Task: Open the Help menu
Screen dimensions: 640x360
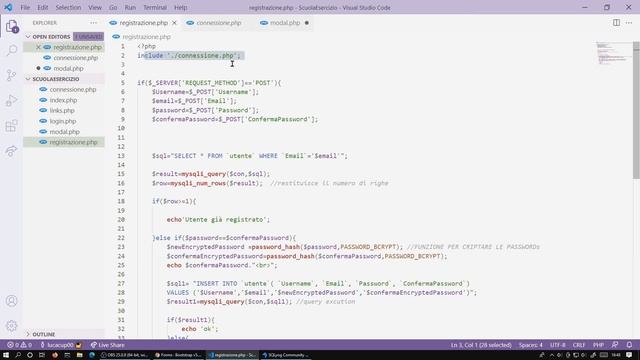Action: (181, 7)
